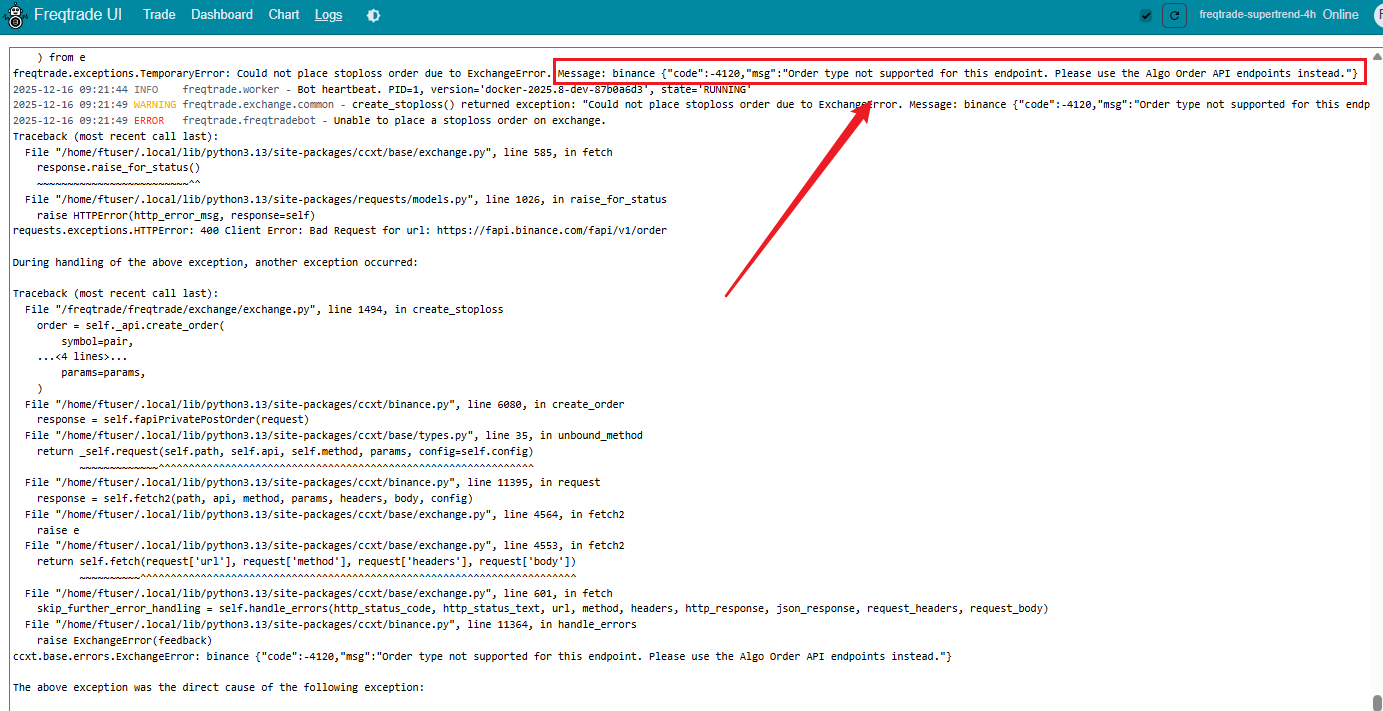
Task: Uncheck the auto-refresh checkbox
Action: (1146, 15)
